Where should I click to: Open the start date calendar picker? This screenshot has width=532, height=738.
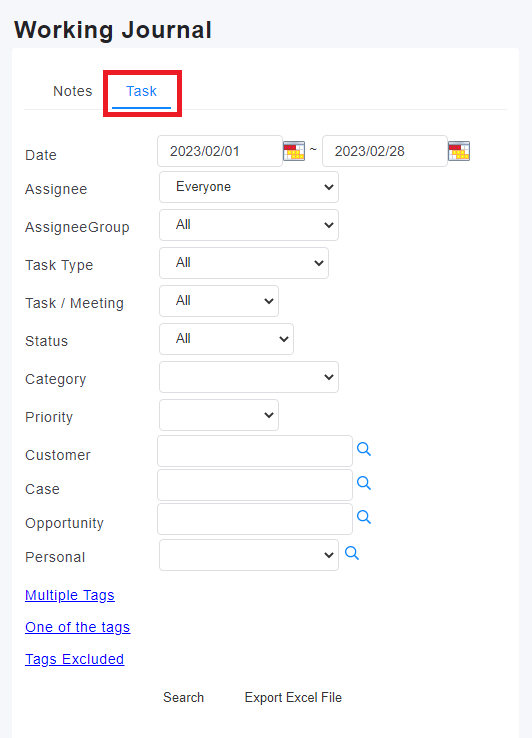294,151
